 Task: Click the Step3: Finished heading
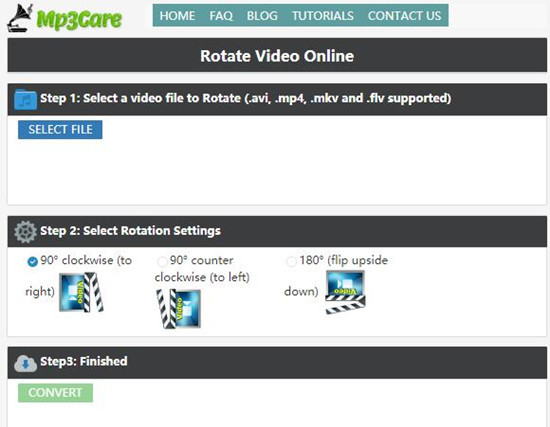tap(83, 361)
